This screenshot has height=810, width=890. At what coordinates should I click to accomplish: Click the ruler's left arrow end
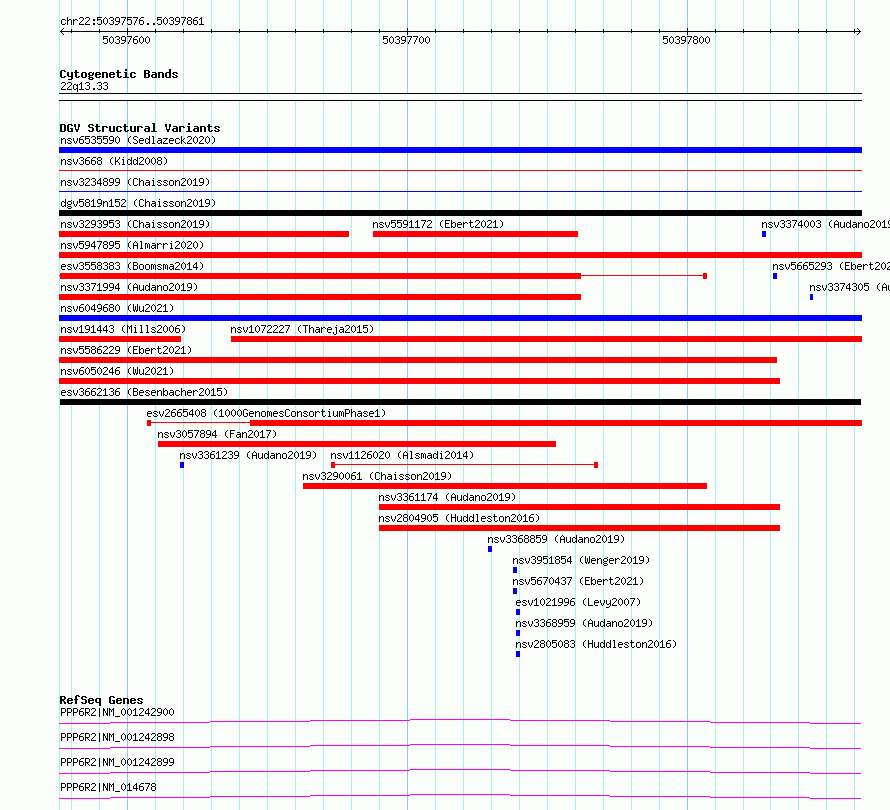point(64,32)
